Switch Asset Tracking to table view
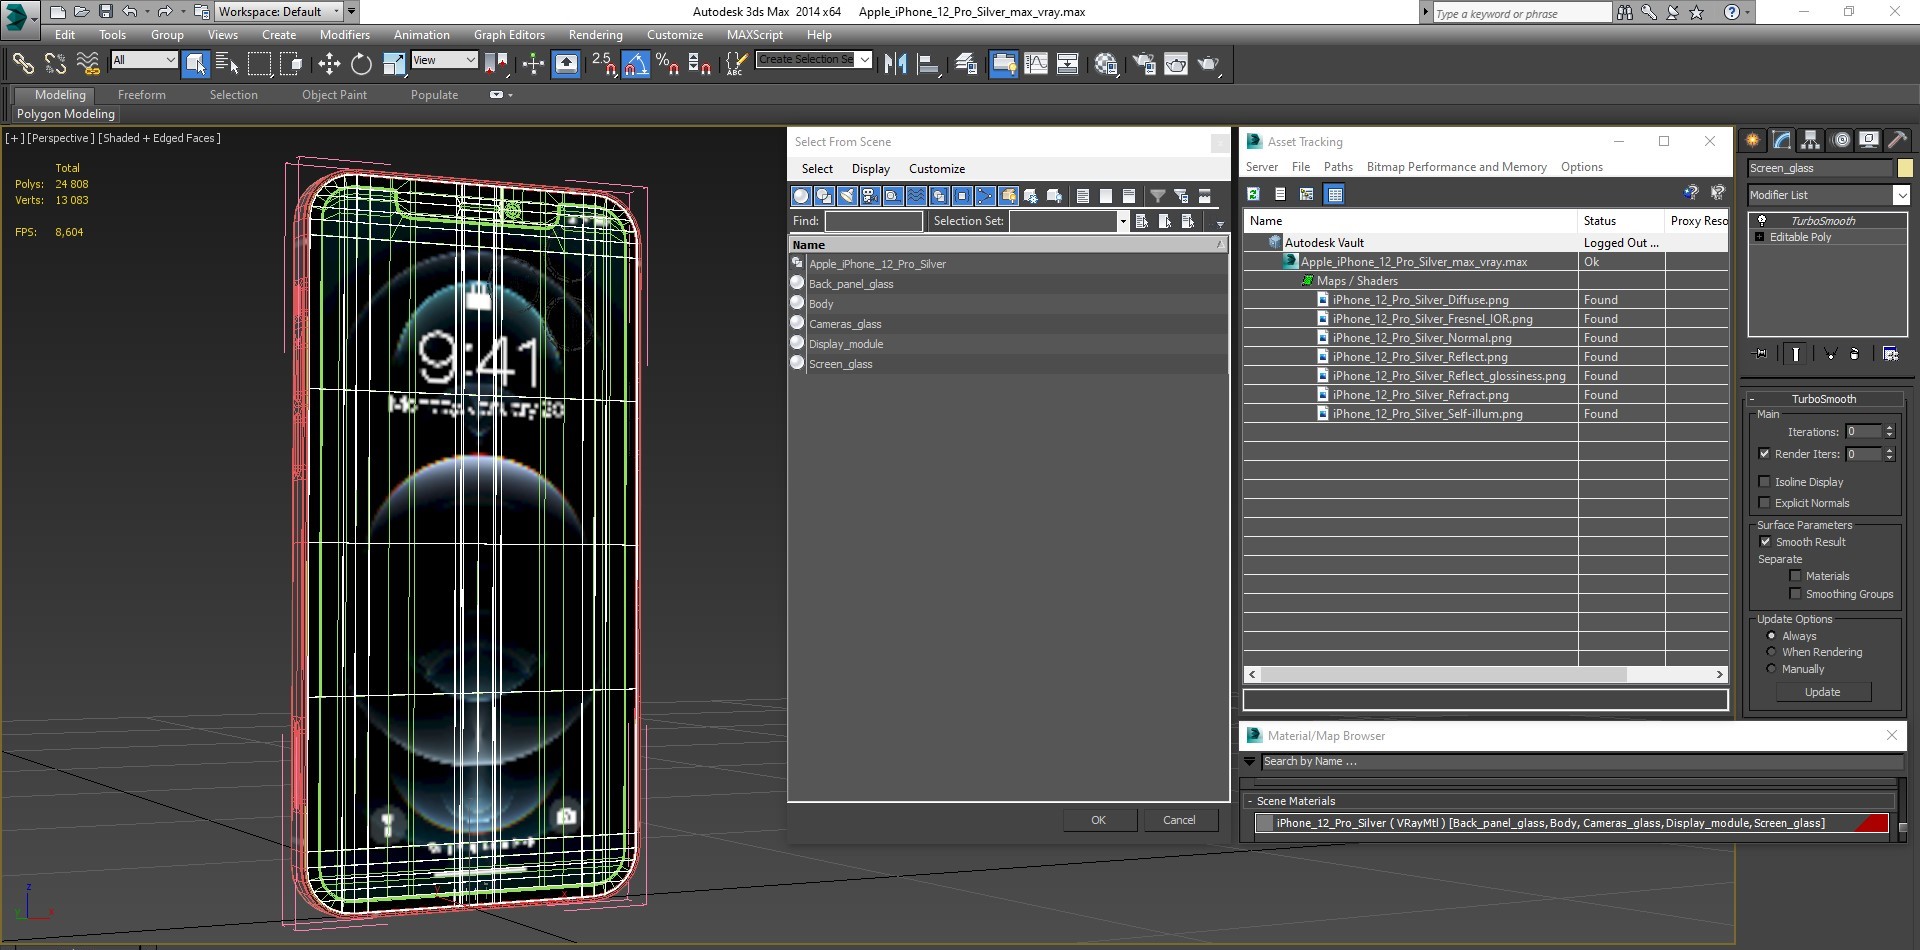Image resolution: width=1920 pixels, height=950 pixels. 1334,194
